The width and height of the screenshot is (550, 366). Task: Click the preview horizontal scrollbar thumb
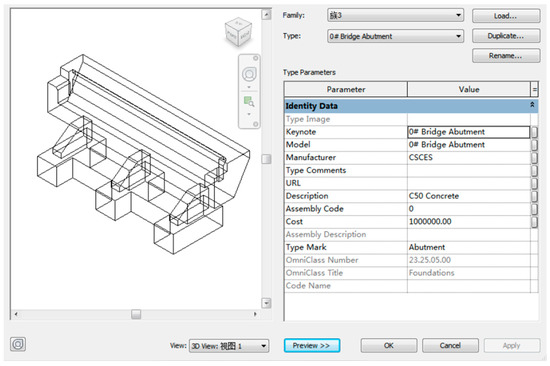[136, 314]
